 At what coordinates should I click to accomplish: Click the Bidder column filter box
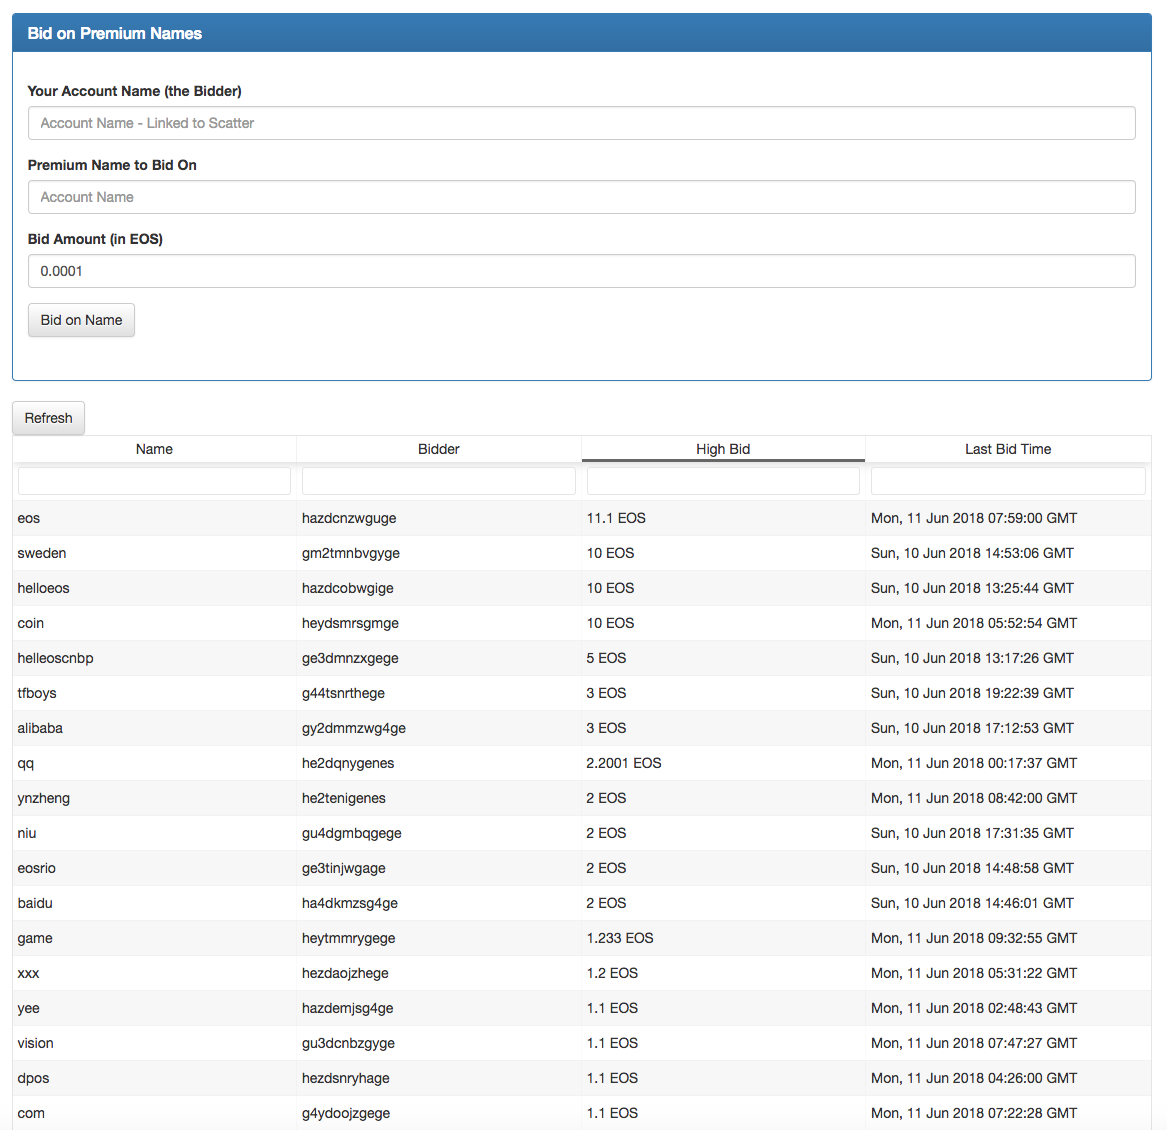(438, 481)
